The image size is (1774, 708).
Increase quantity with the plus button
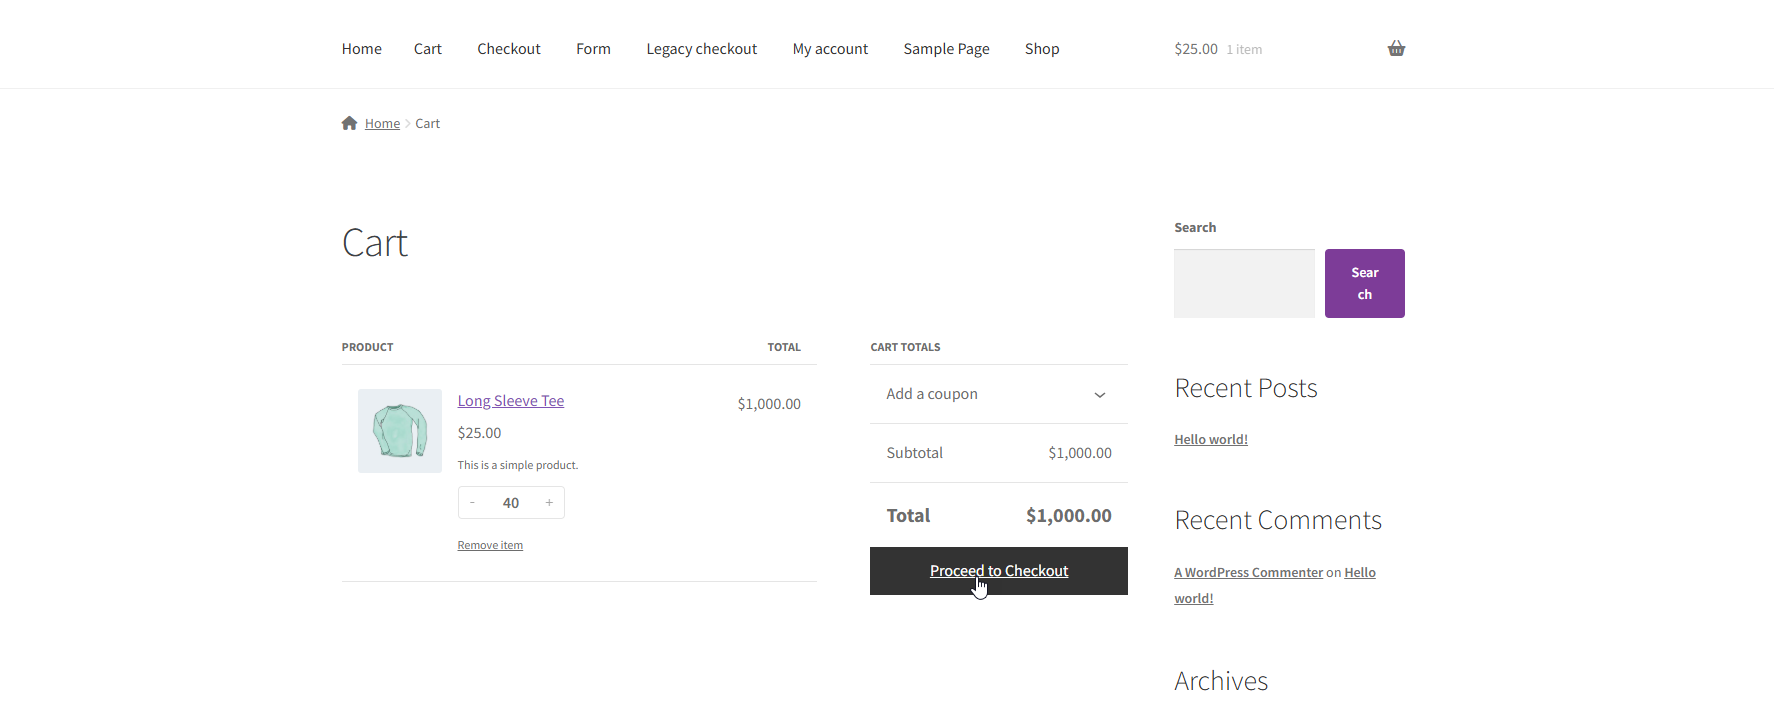tap(549, 503)
